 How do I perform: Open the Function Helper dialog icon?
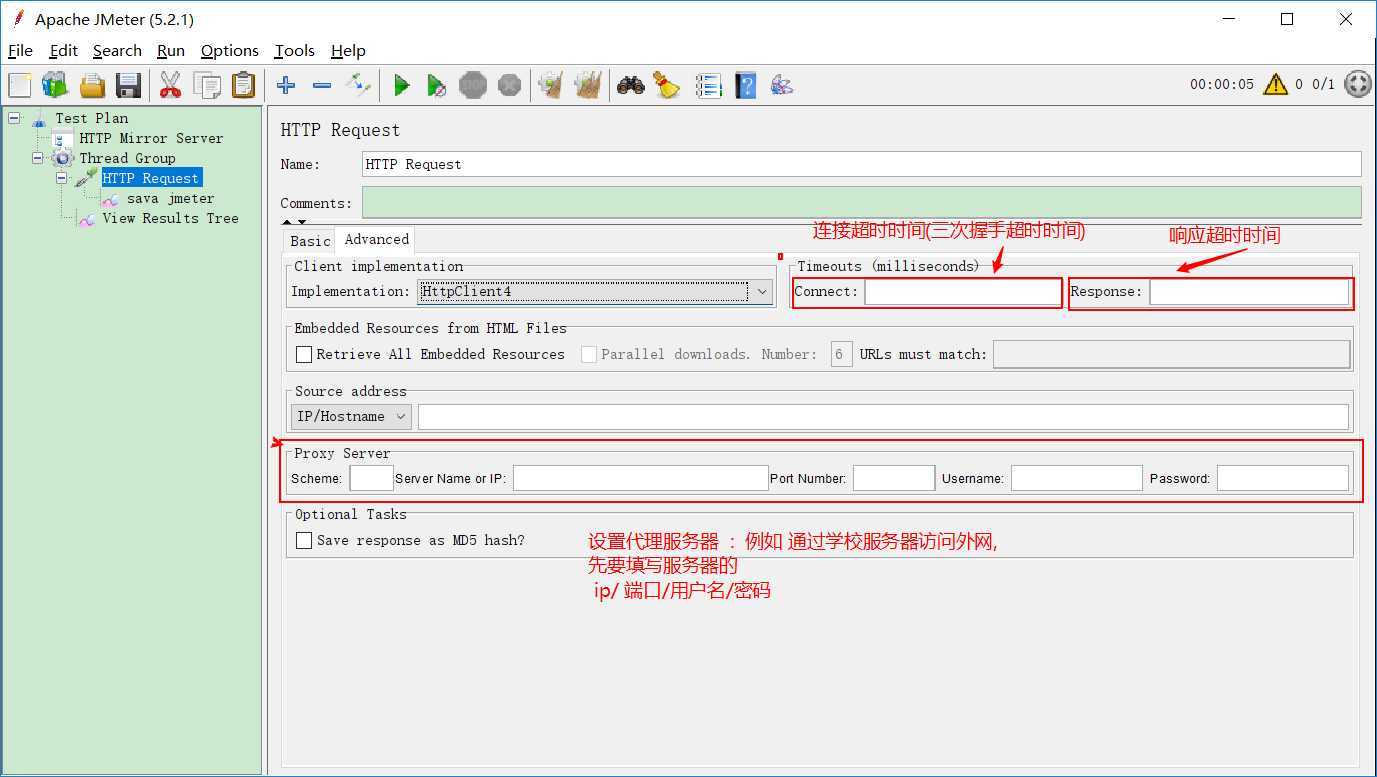tap(709, 85)
